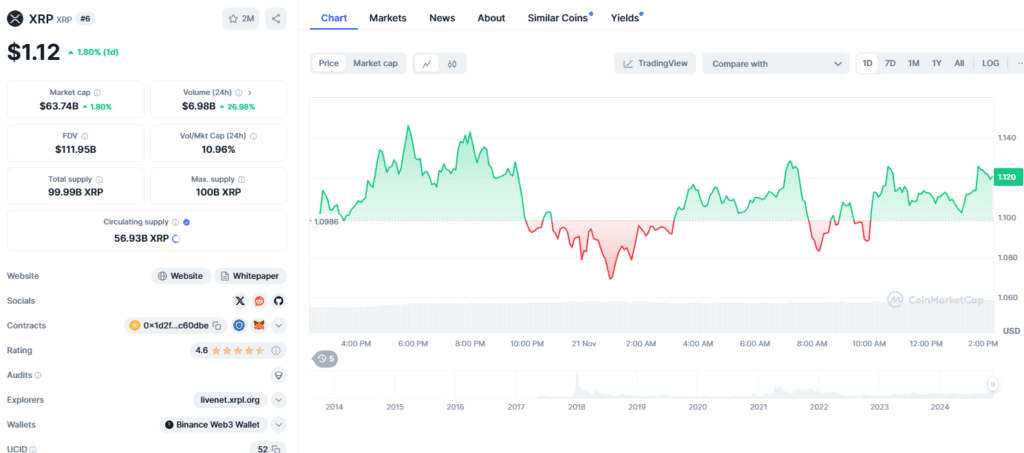Toggle LOG scale on chart
The height and width of the screenshot is (453, 1024).
(991, 63)
